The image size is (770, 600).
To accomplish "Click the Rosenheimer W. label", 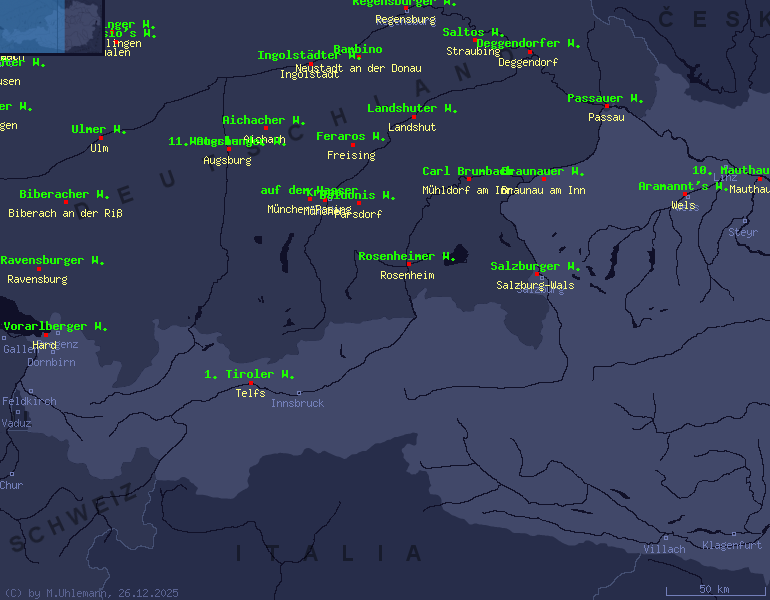I will click(407, 256).
